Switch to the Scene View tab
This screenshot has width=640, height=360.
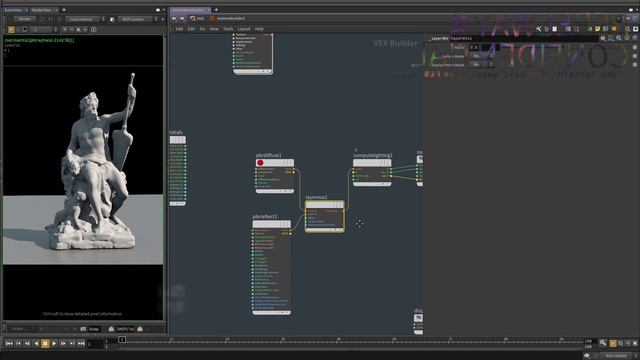pyautogui.click(x=13, y=10)
